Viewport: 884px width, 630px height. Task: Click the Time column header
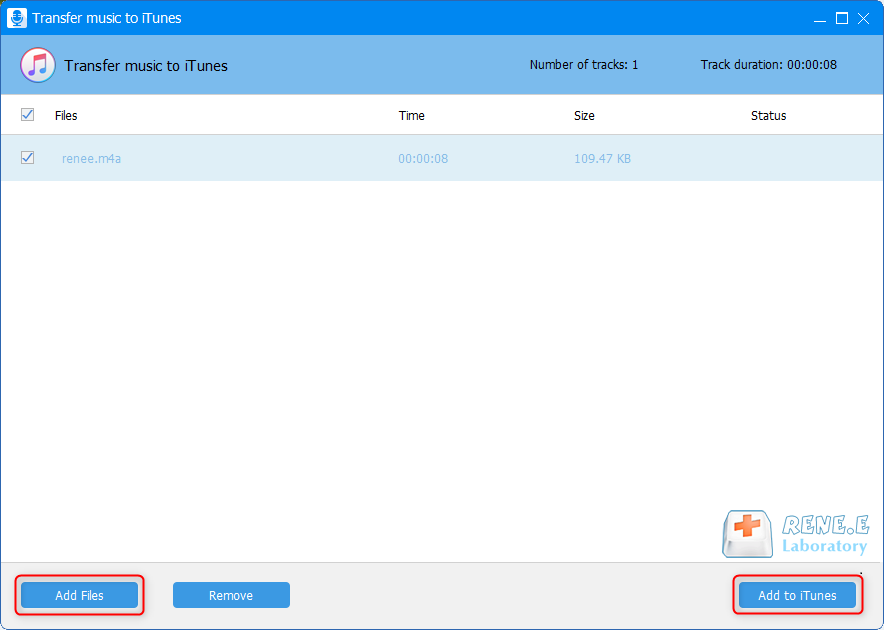(412, 116)
